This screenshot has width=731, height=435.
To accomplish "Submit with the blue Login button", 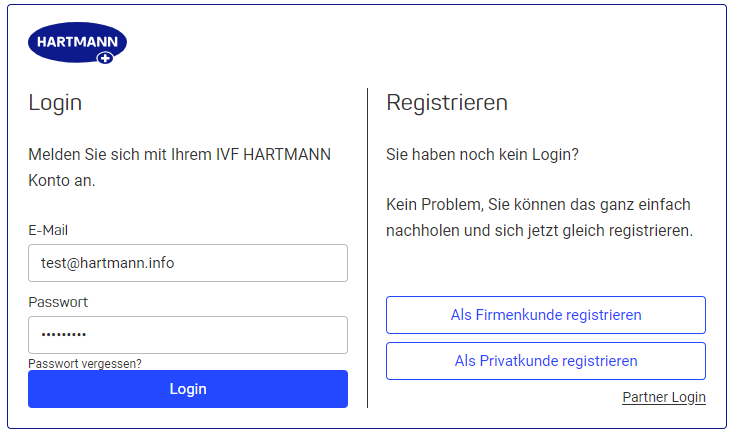I will (188, 389).
